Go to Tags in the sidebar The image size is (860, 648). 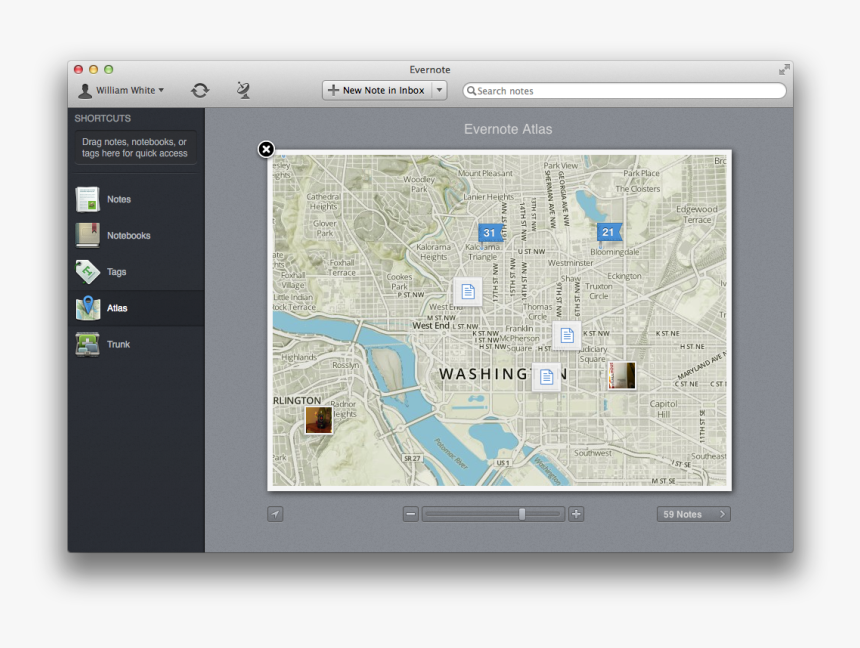(x=116, y=272)
